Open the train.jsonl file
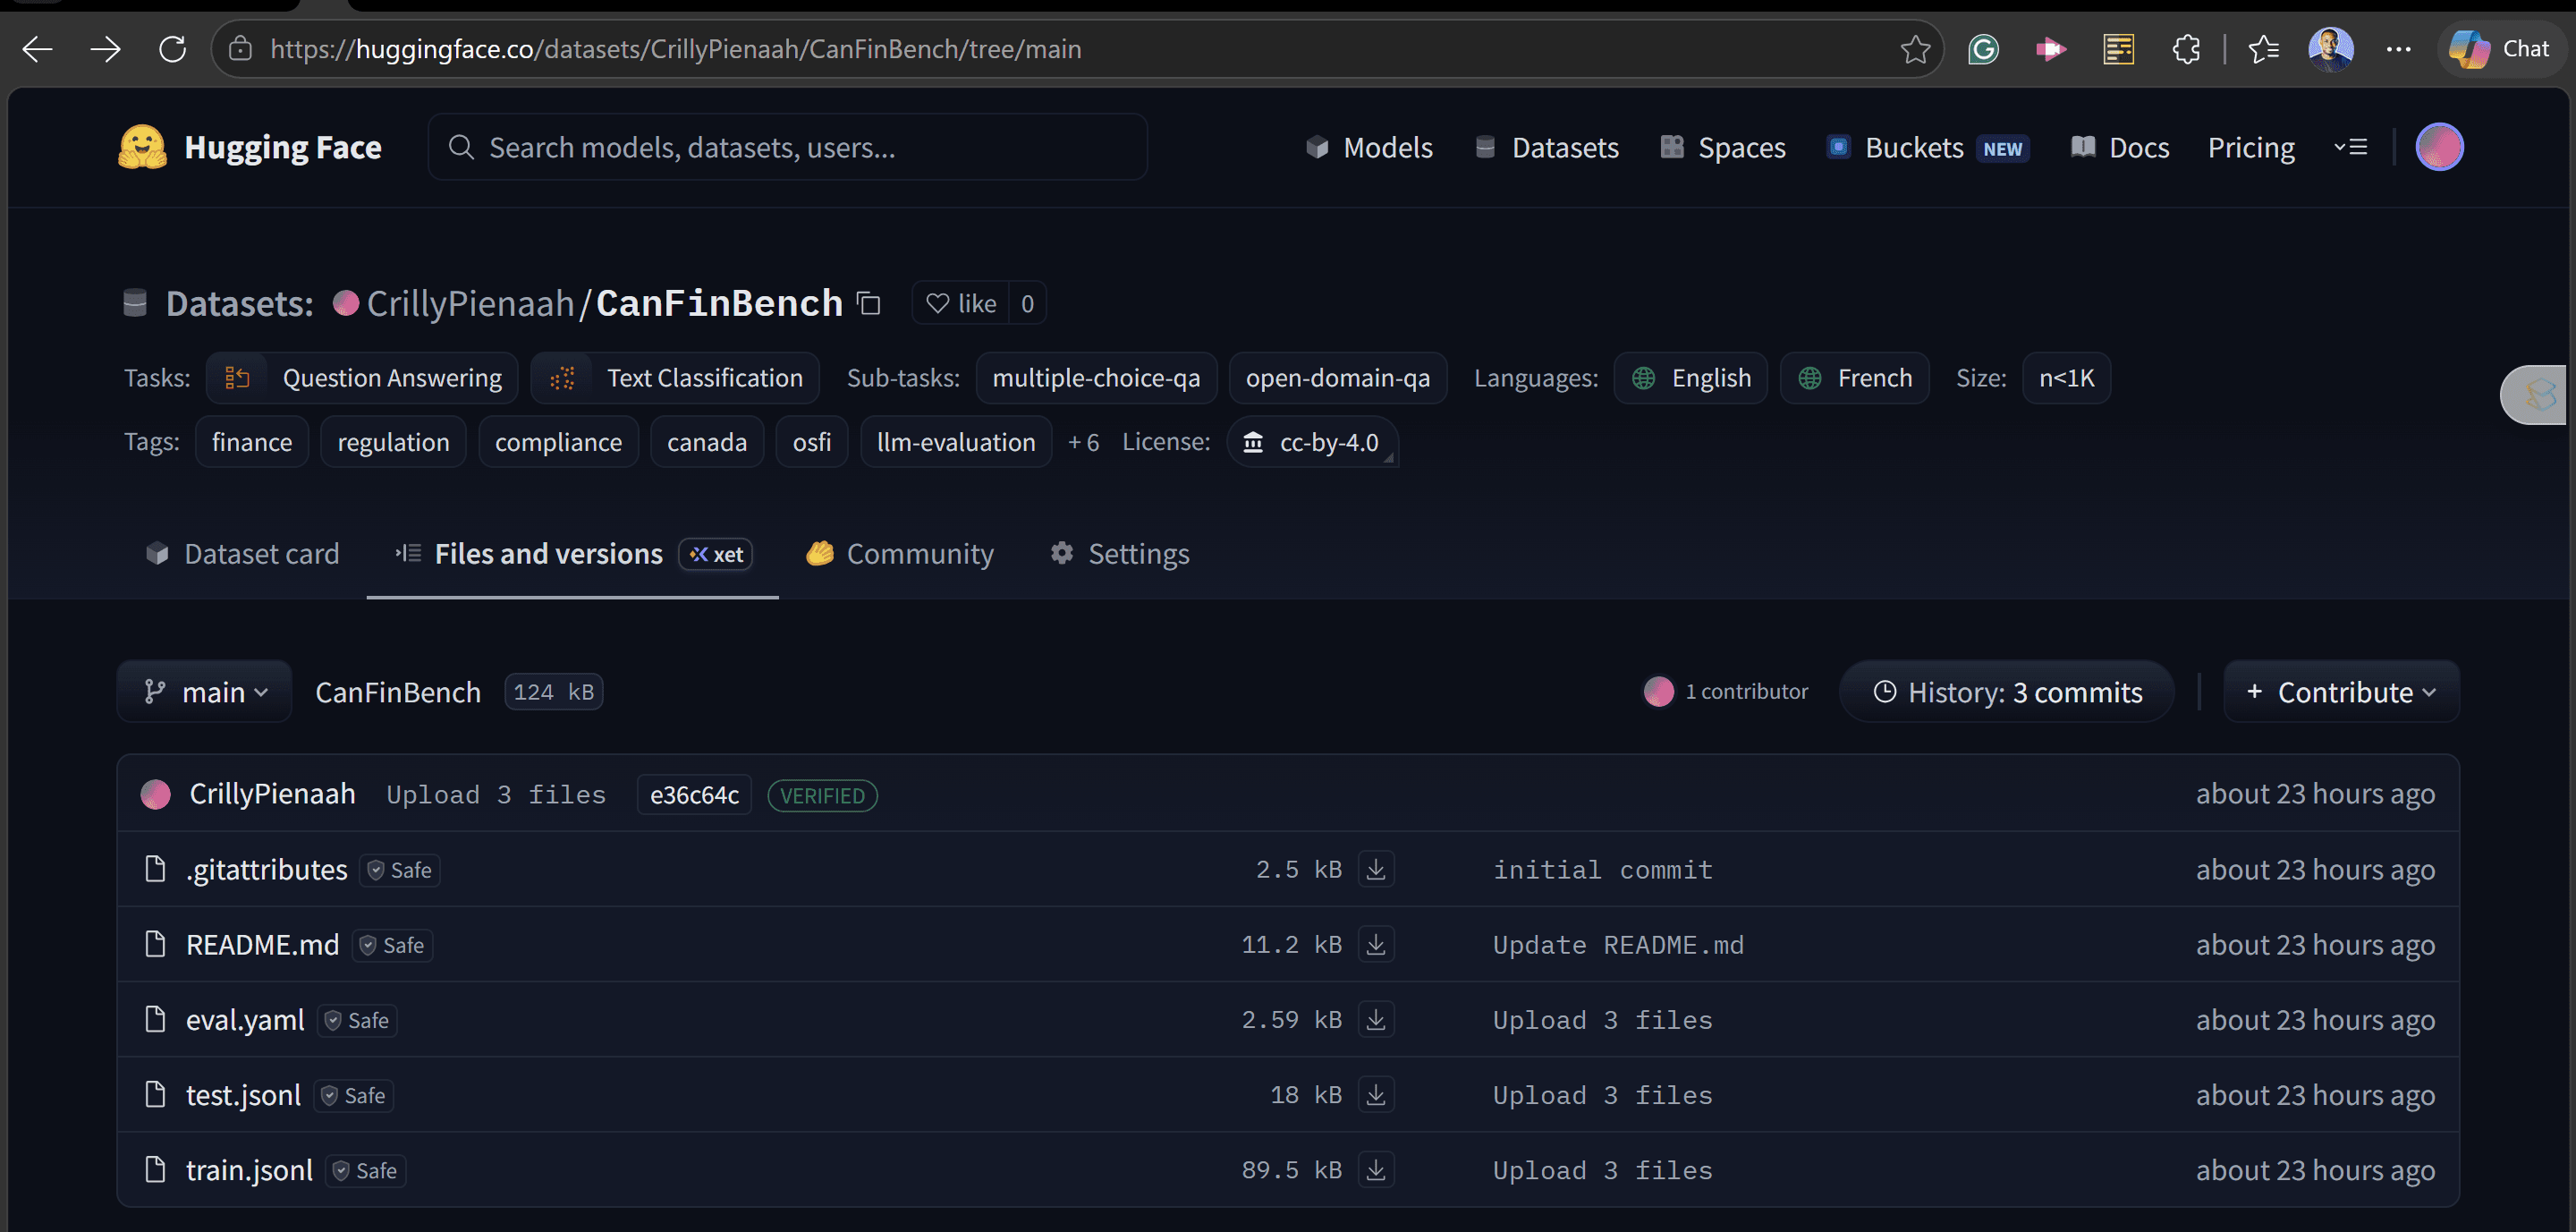 (249, 1170)
